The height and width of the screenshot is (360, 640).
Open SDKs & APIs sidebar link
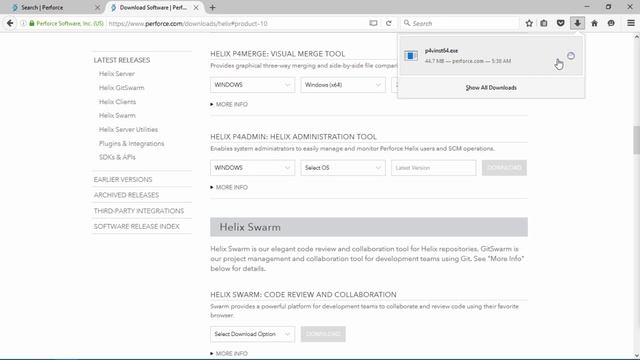117,157
